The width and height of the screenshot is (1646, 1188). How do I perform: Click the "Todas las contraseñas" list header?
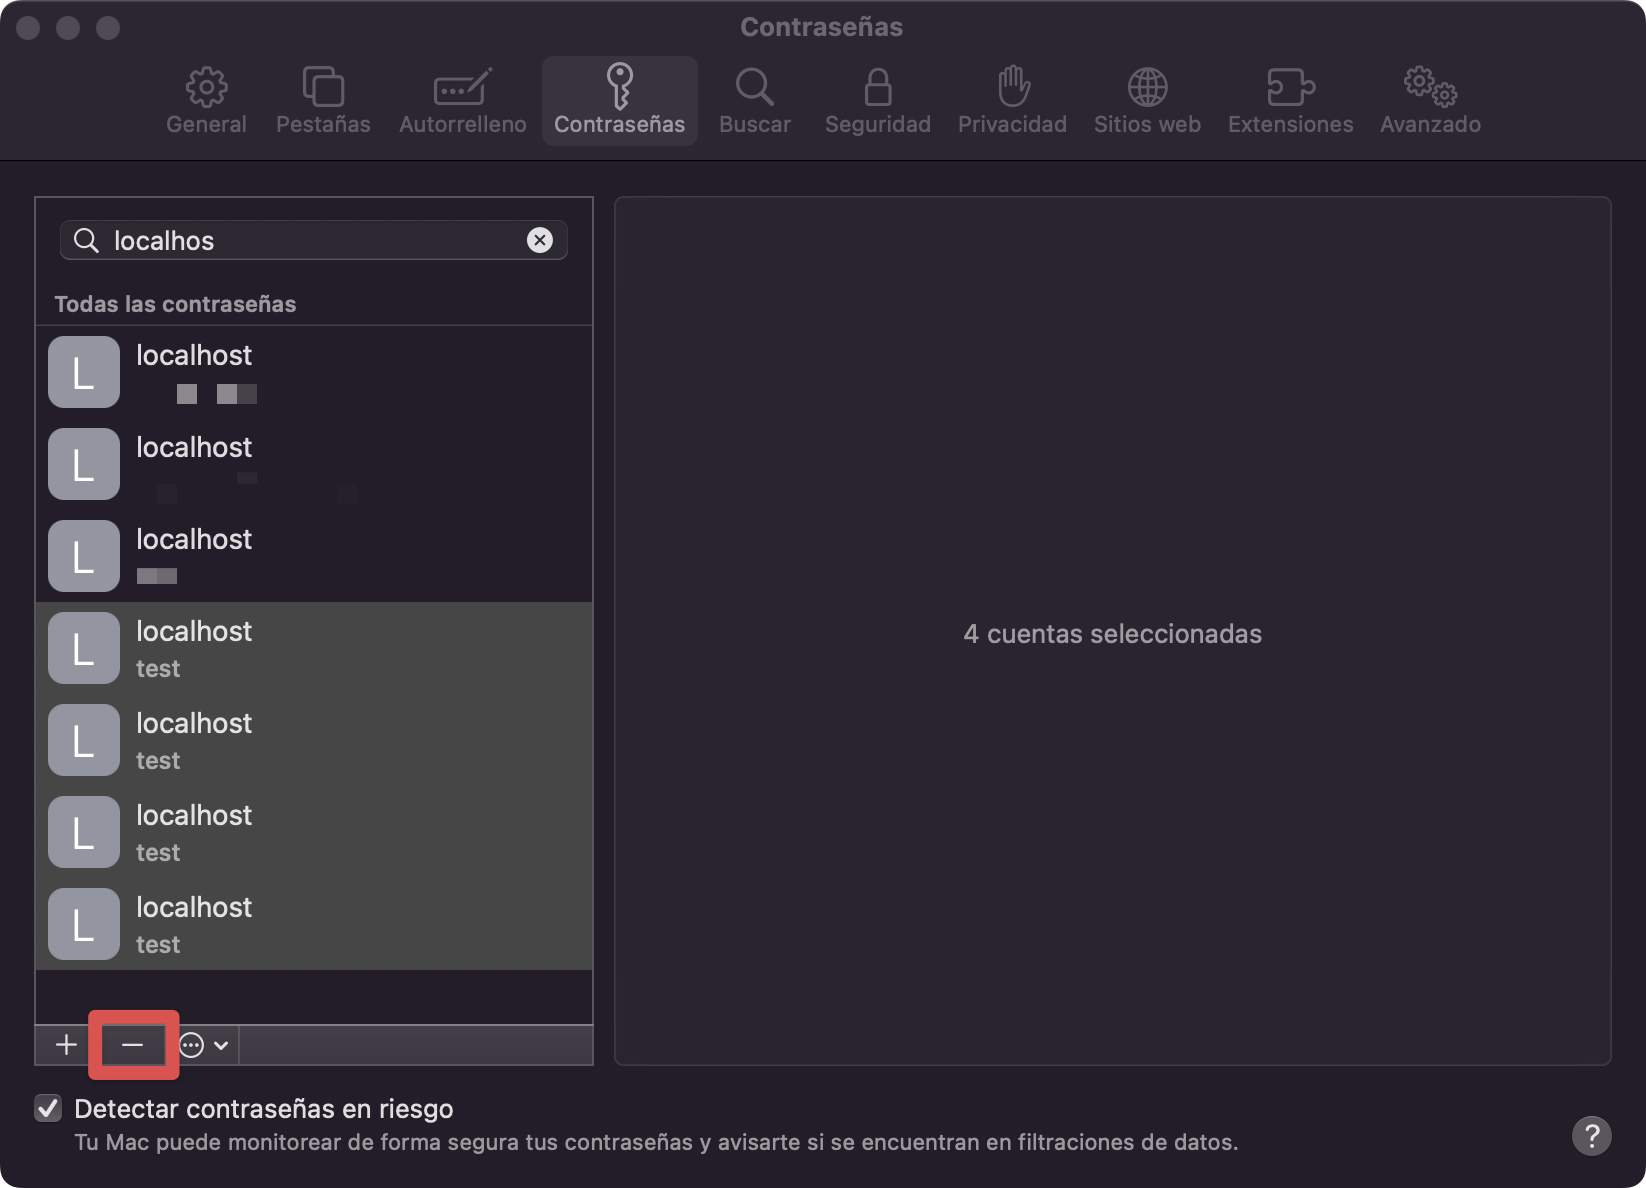click(x=175, y=304)
